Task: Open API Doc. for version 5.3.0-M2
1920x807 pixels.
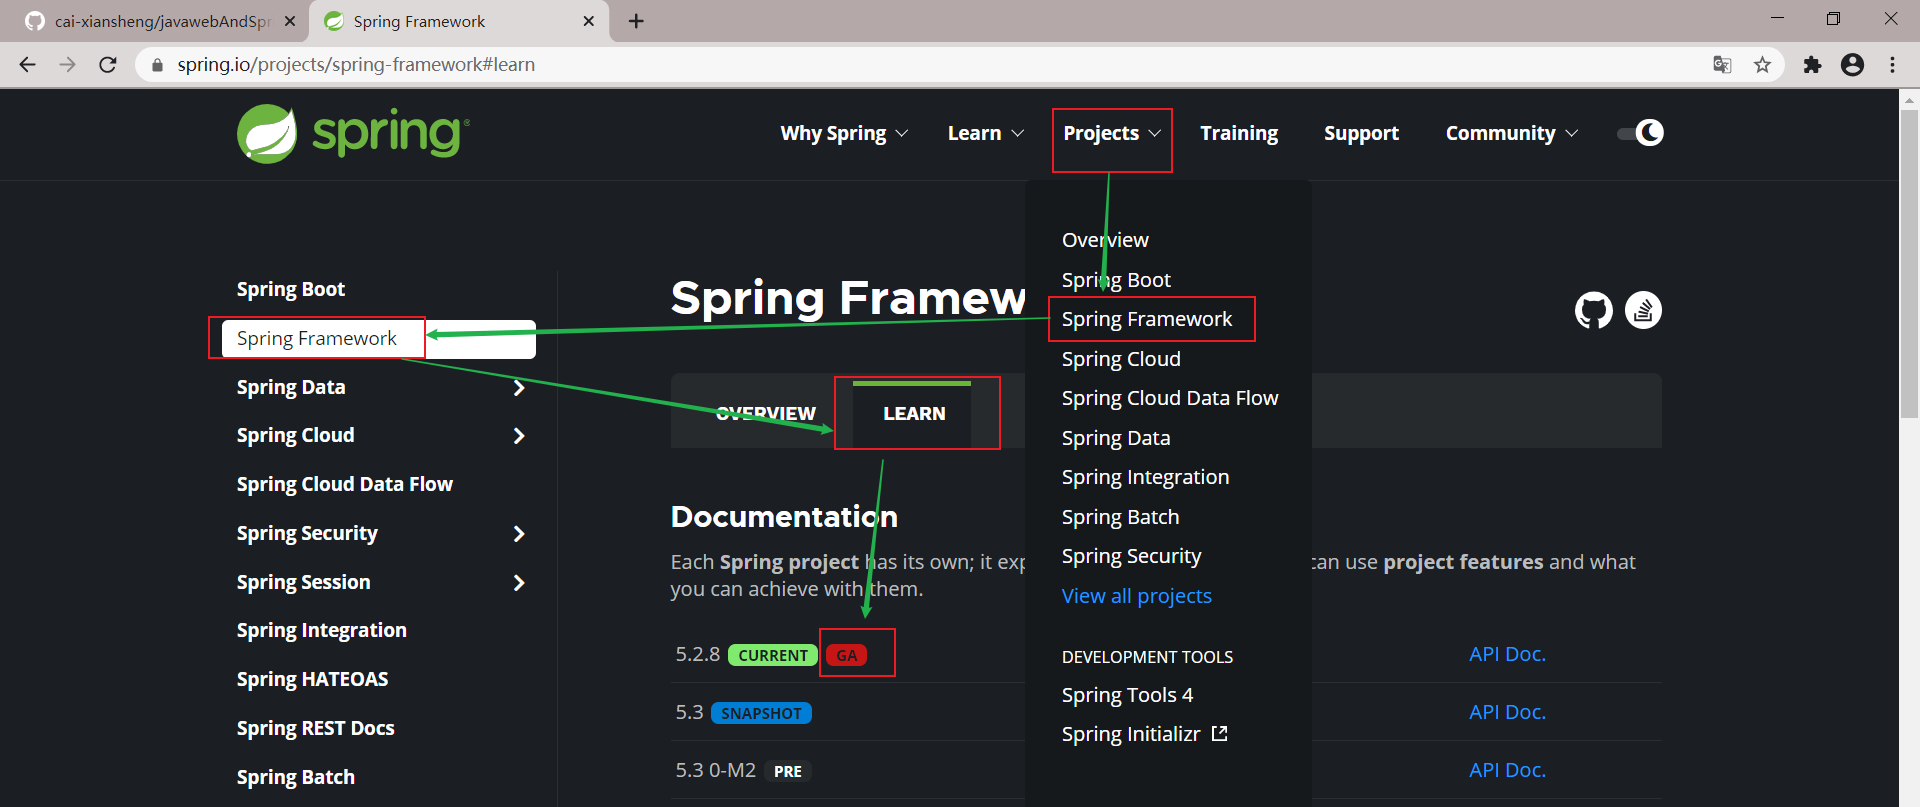Action: (x=1507, y=770)
